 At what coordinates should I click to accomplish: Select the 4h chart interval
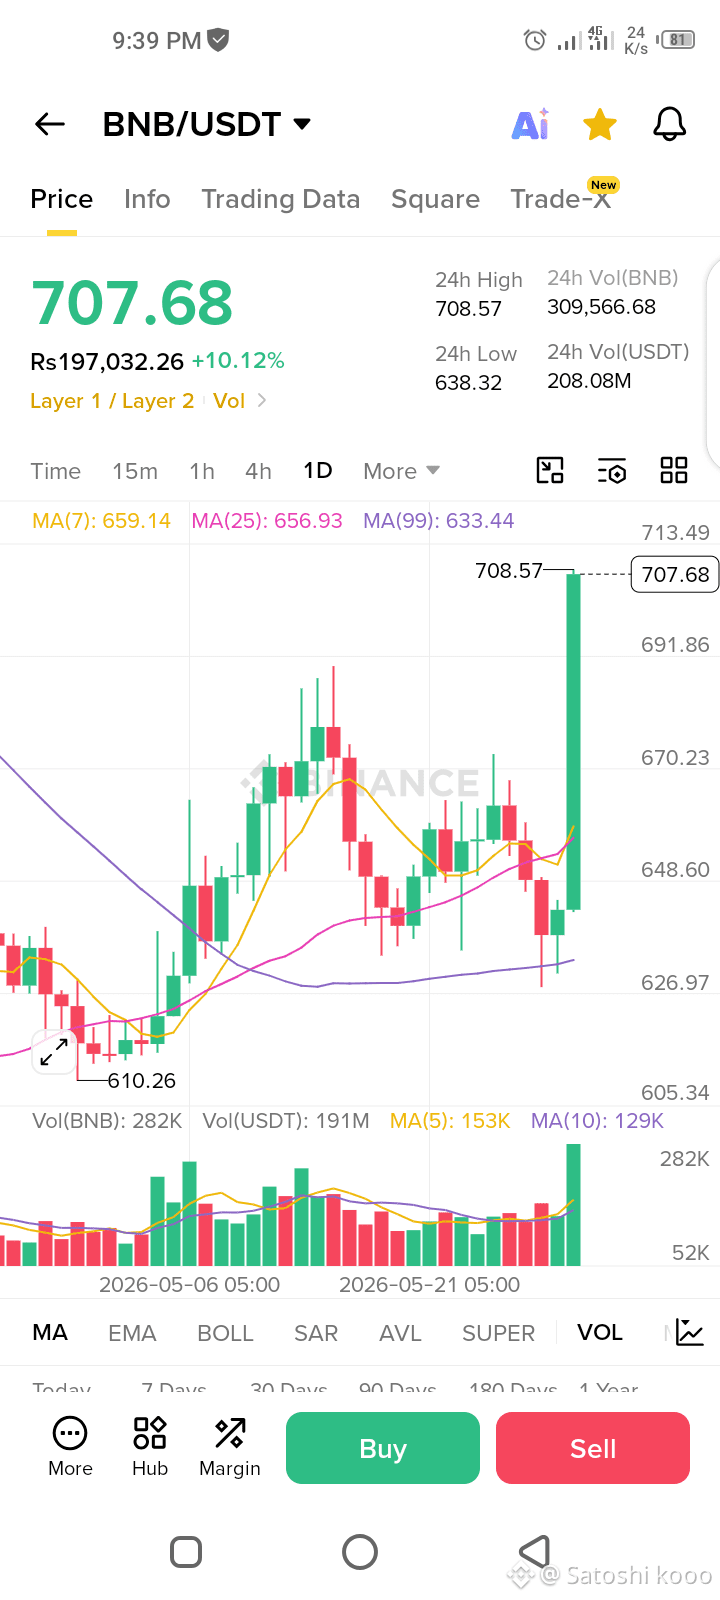click(259, 471)
